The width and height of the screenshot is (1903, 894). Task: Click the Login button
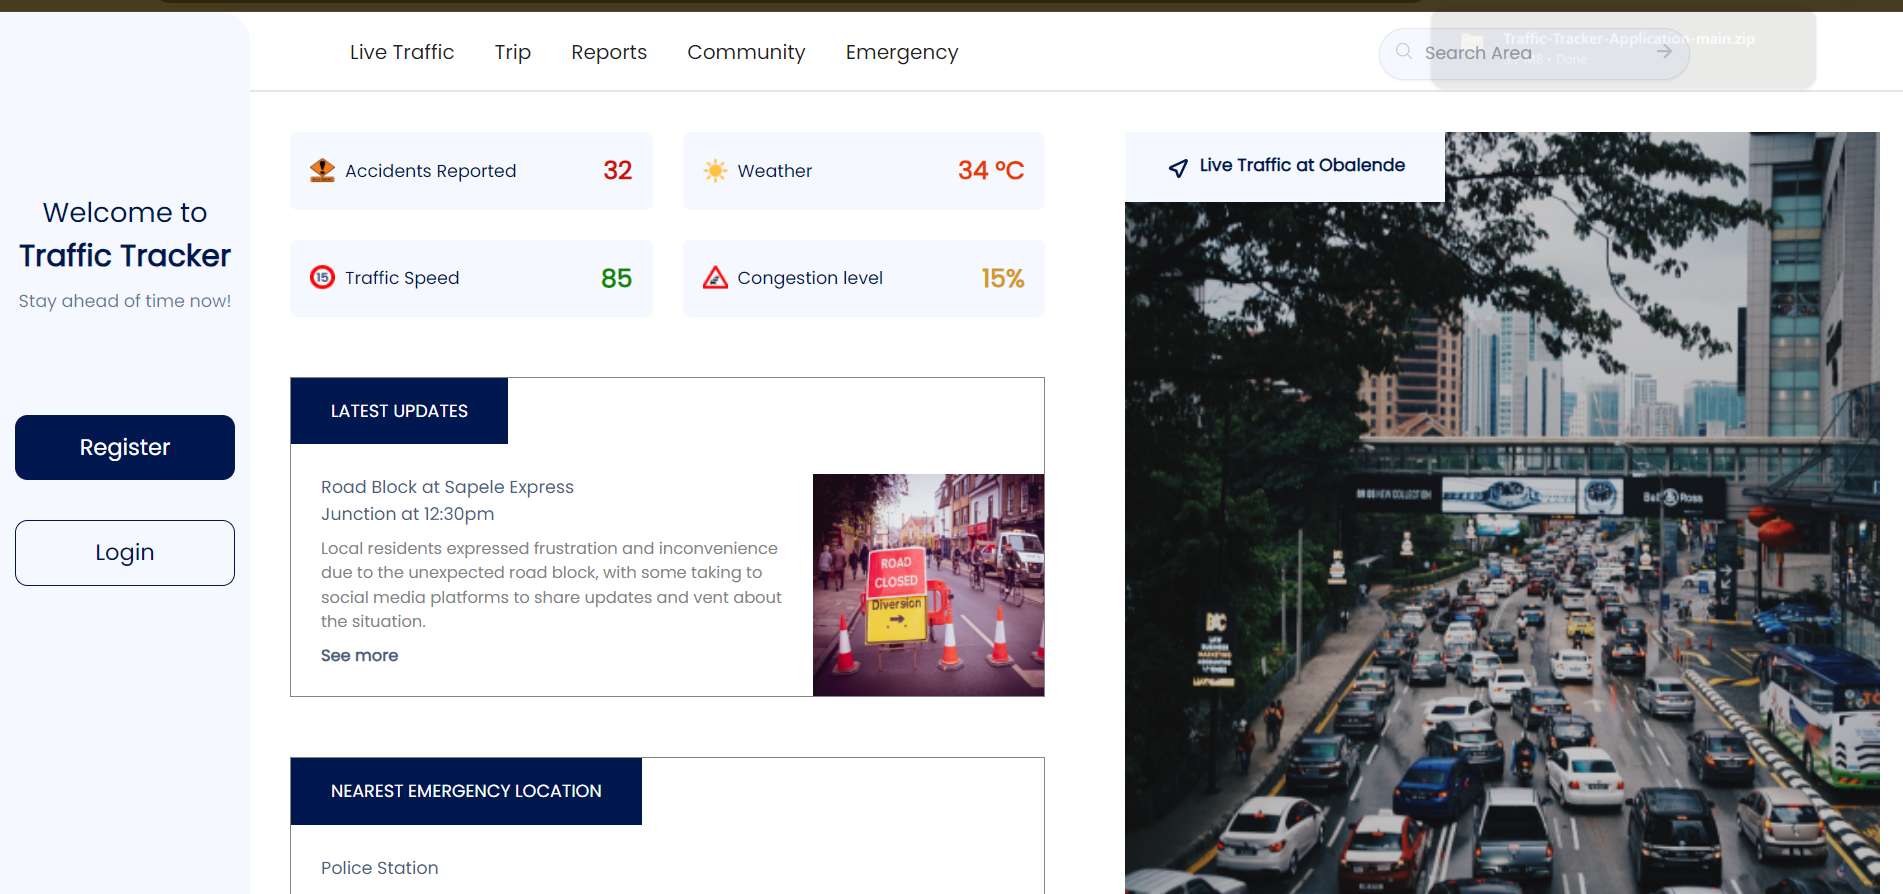click(125, 553)
